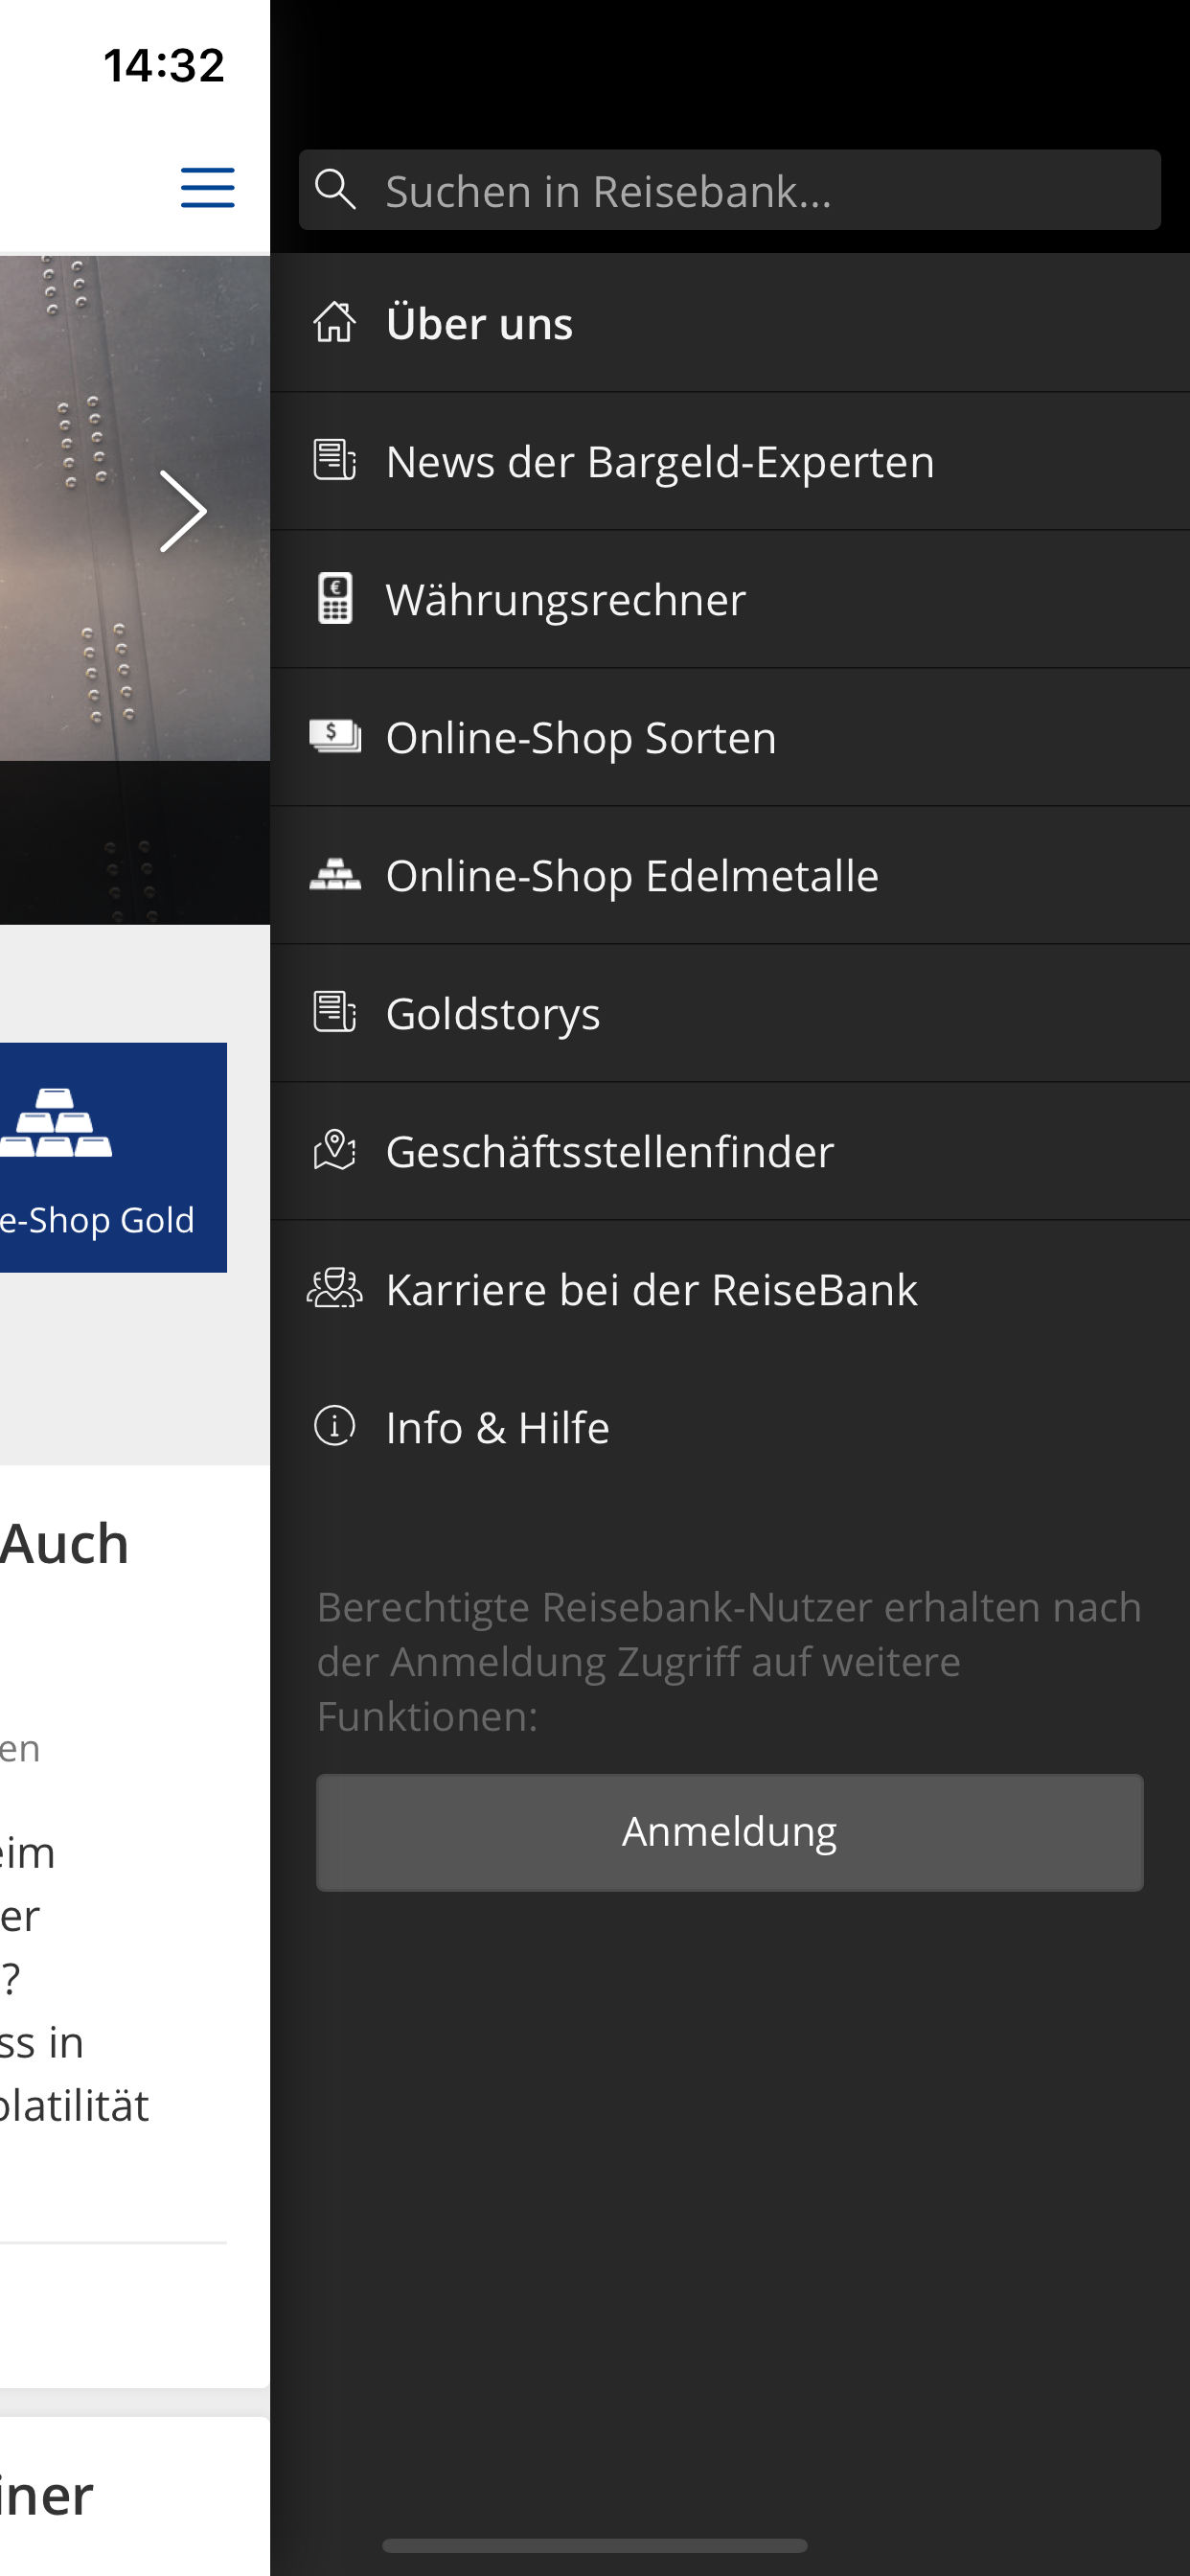Tap the newspaper icon beside Goldstorys
Screen dimensions: 1190x2576
(x=334, y=1012)
